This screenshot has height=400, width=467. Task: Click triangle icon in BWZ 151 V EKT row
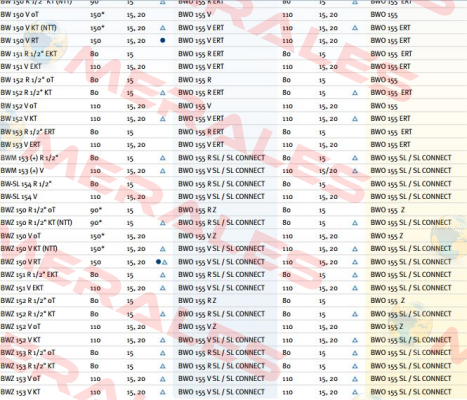point(163,288)
